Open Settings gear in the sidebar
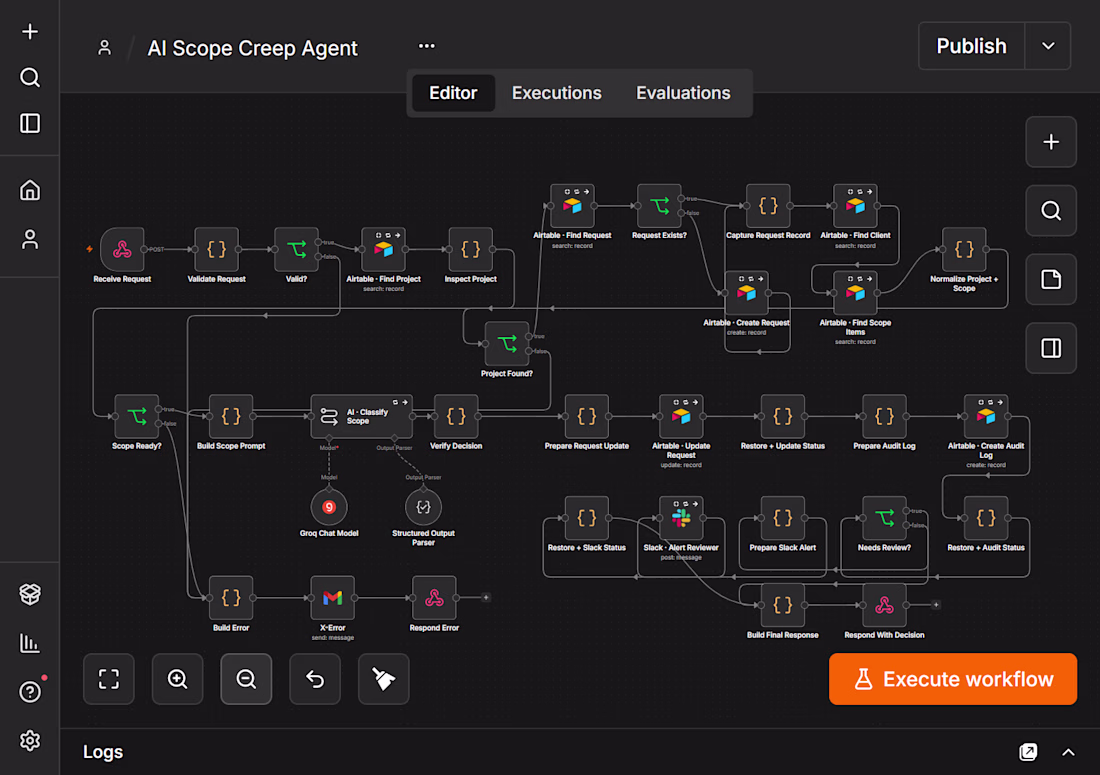This screenshot has width=1100, height=775. (x=29, y=741)
